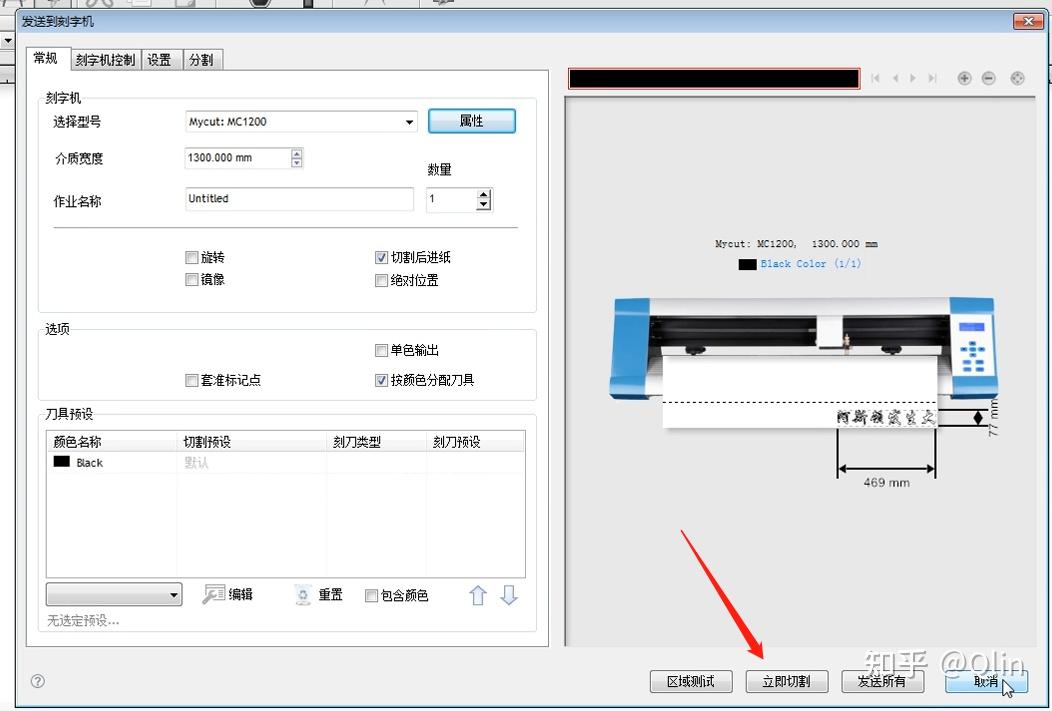Screen dimensions: 1052x711
Task: Click the pan/fit view icon near zoom controls
Action: tap(1017, 78)
